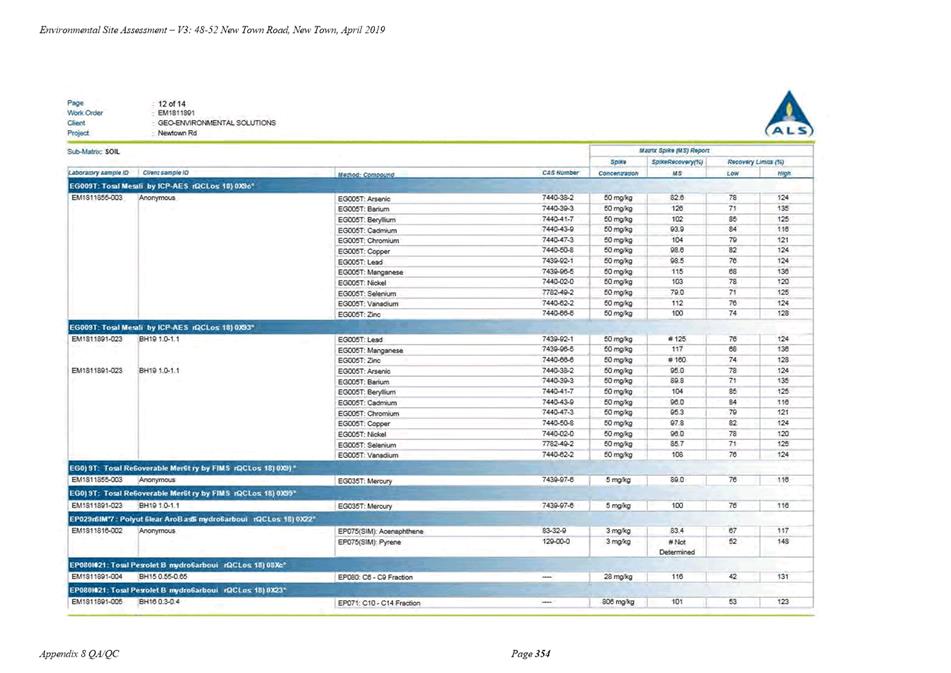951x673 pixels.
Task: Select the Laboratory sample ID column header
Action: tap(99, 173)
